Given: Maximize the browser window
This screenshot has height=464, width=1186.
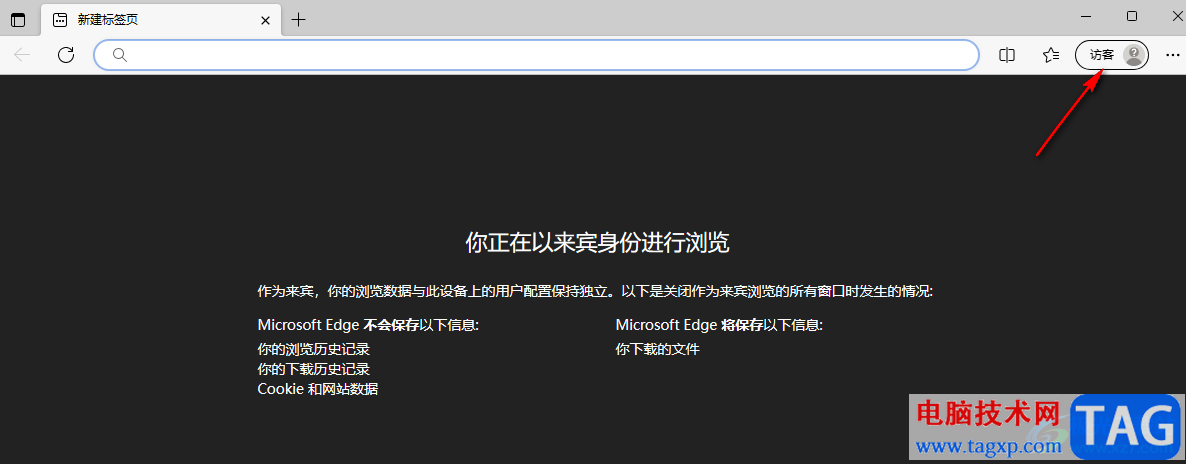Looking at the screenshot, I should click(1132, 16).
